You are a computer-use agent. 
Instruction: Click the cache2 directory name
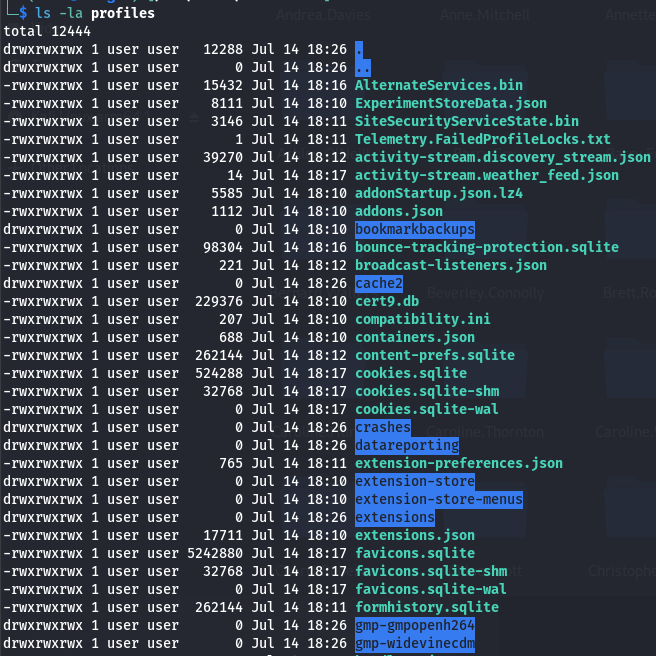coord(379,283)
